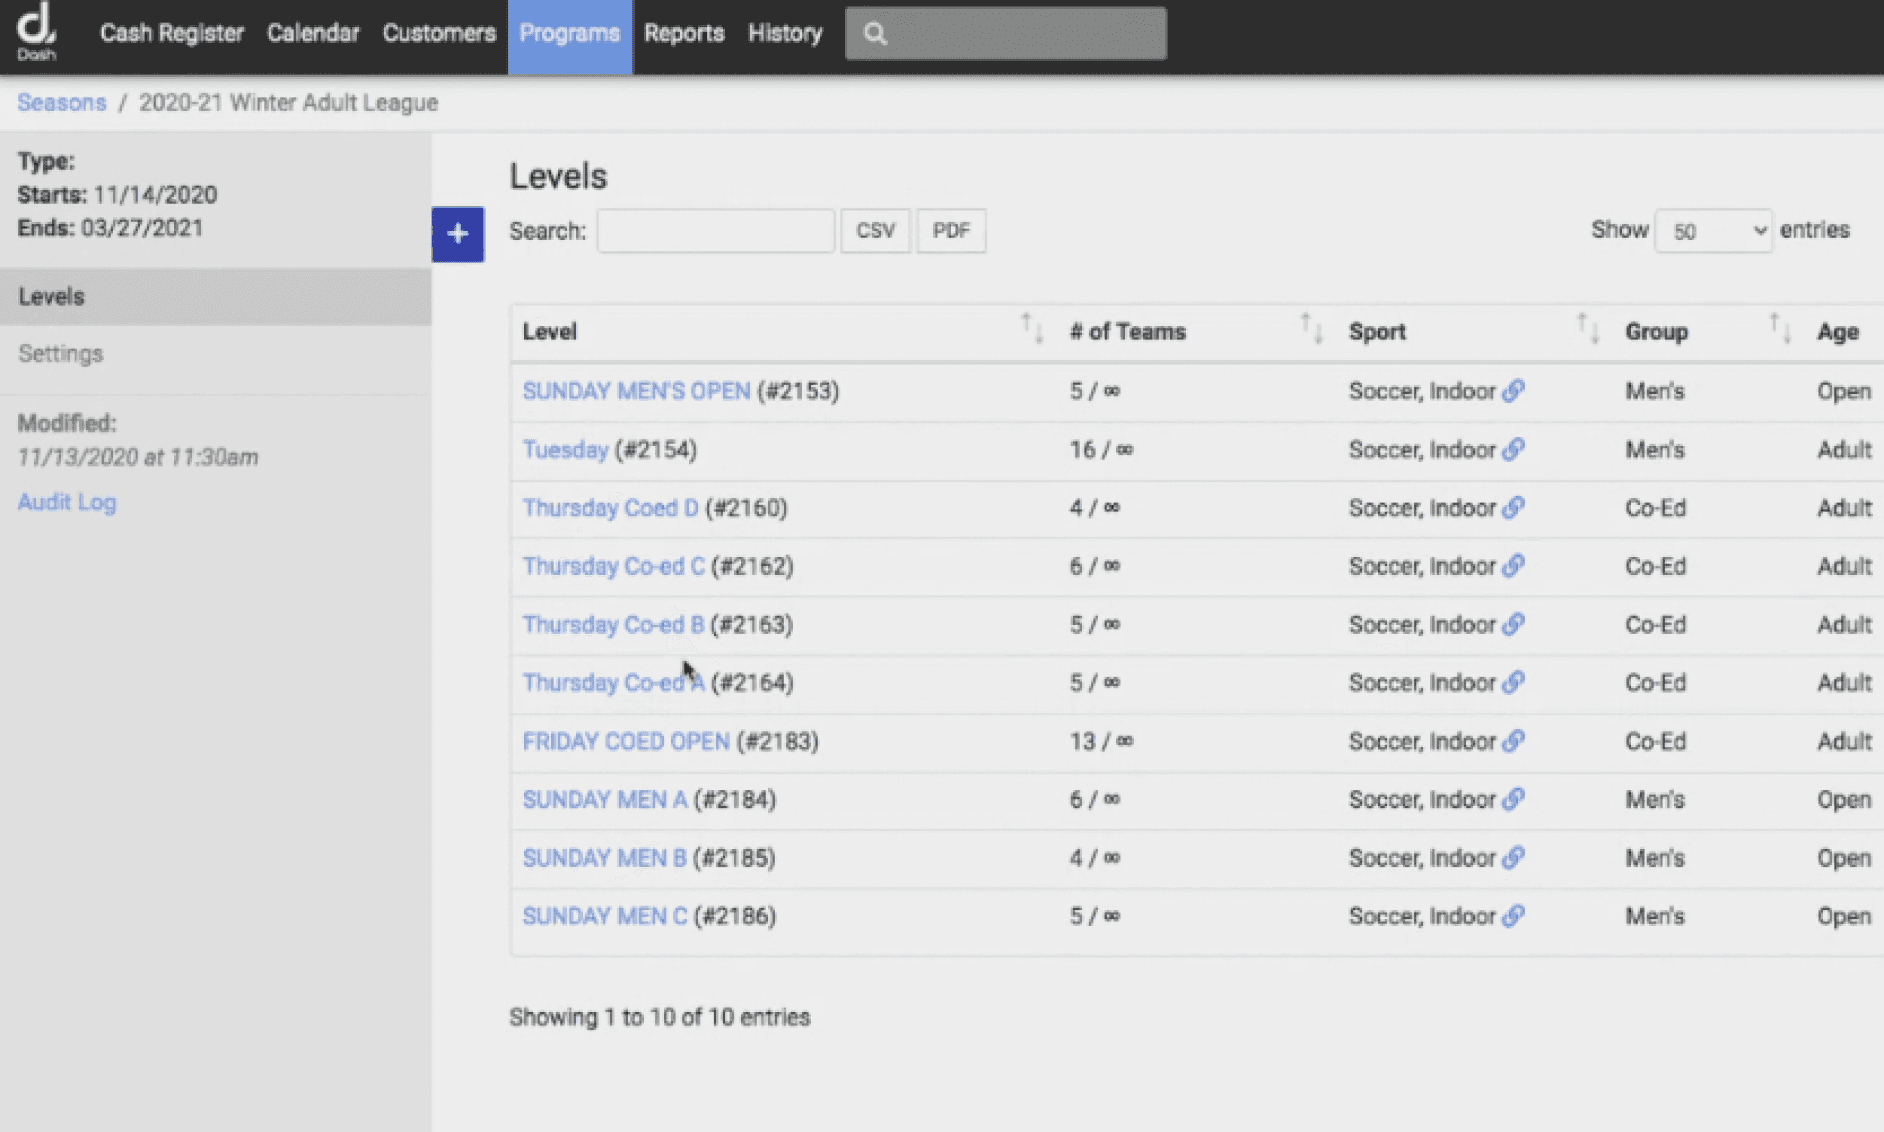Image resolution: width=1884 pixels, height=1132 pixels.
Task: Click the Dash logo icon
Action: (x=36, y=32)
